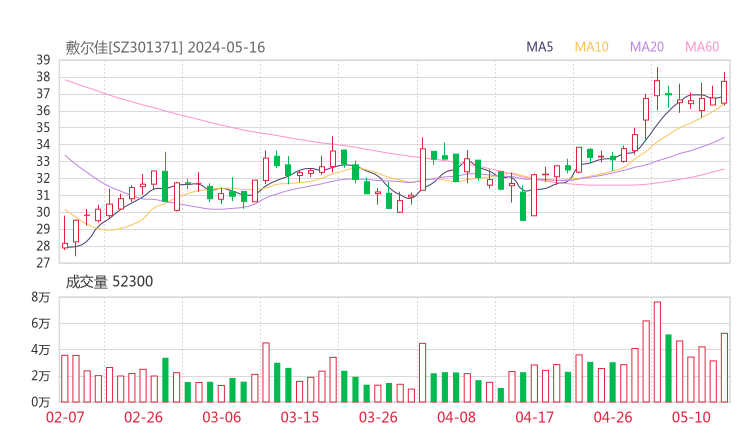The height and width of the screenshot is (440, 740).
Task: Select the MA60 legend label
Action: point(702,47)
